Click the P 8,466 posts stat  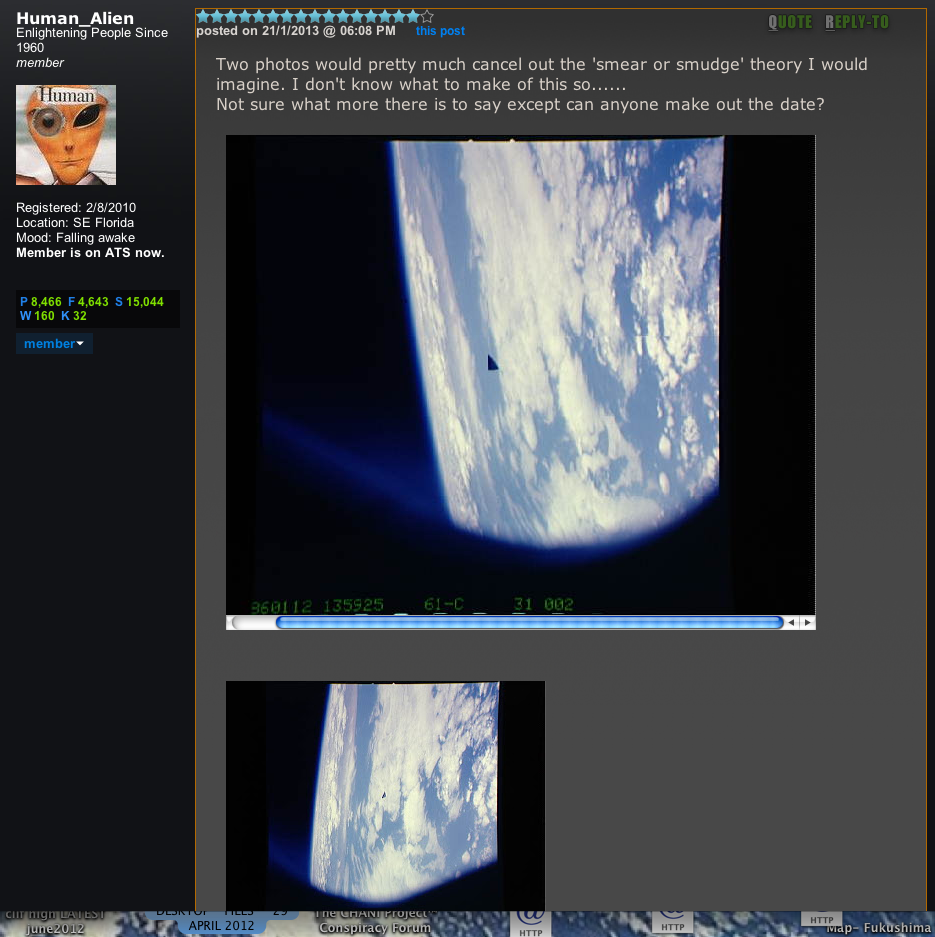point(41,301)
